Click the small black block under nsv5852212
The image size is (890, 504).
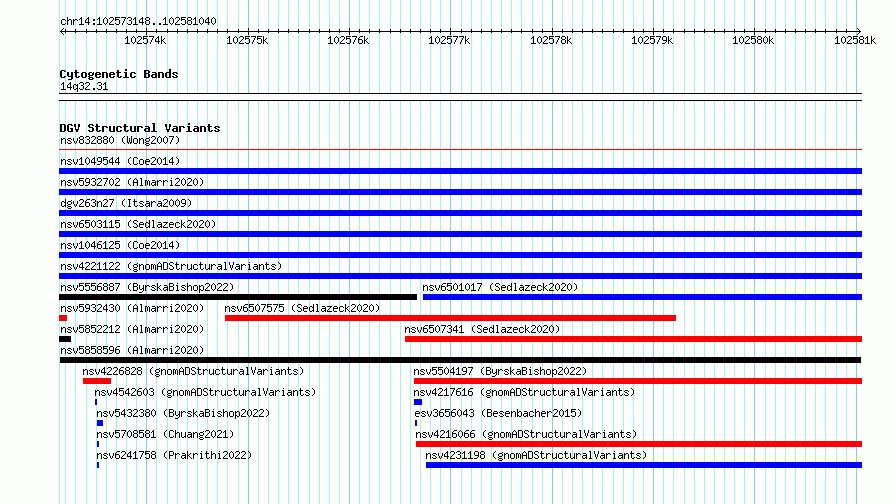pos(65,339)
